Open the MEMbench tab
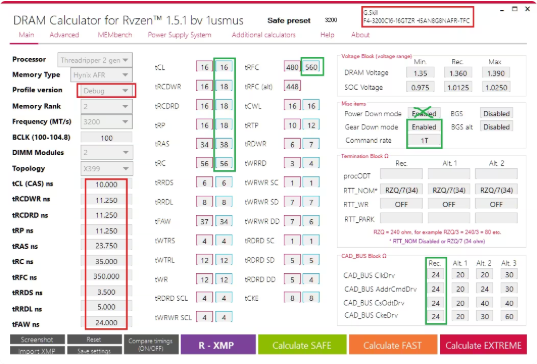537x364 pixels. (115, 35)
